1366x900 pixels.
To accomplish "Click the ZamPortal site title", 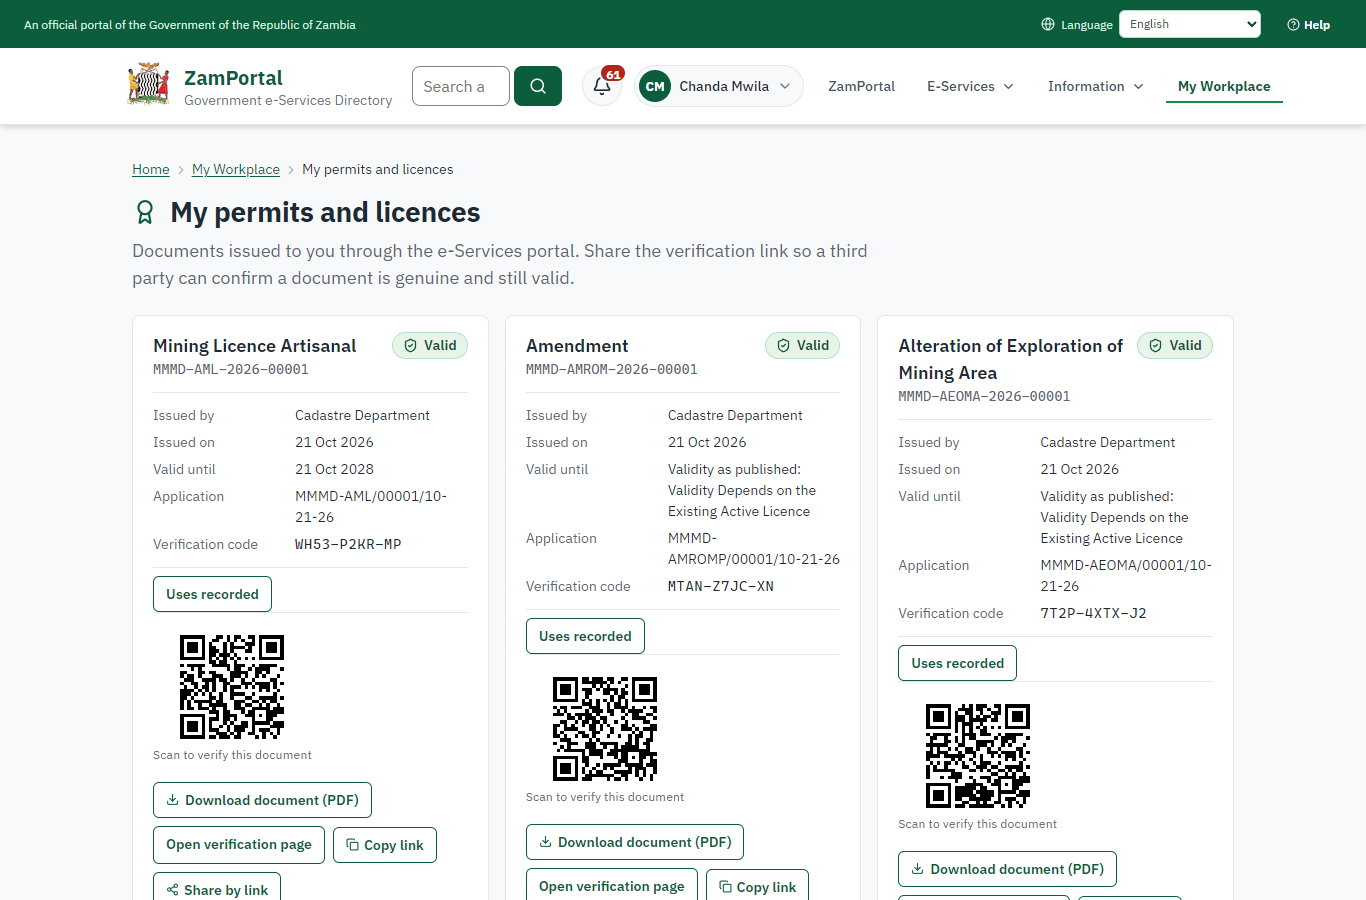I will [233, 78].
